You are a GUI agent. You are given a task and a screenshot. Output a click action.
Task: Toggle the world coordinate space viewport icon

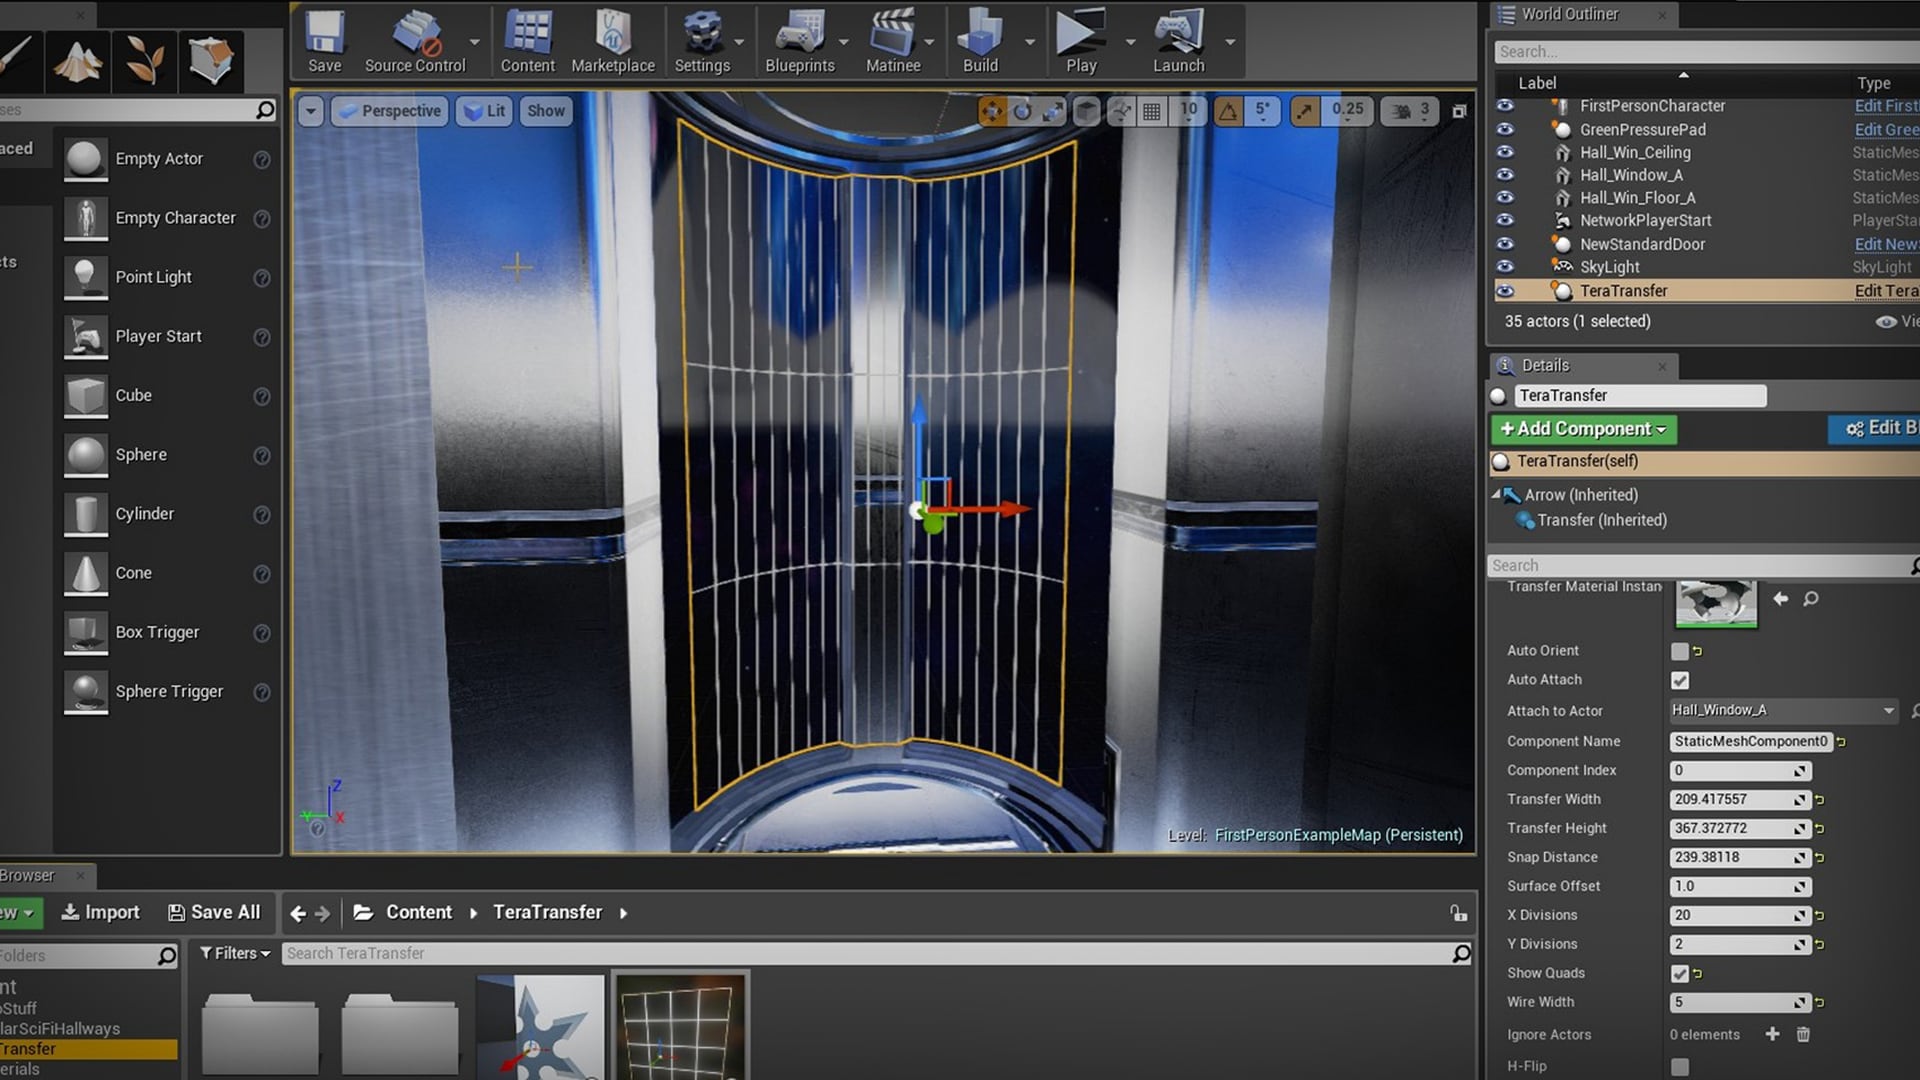[x=1087, y=111]
